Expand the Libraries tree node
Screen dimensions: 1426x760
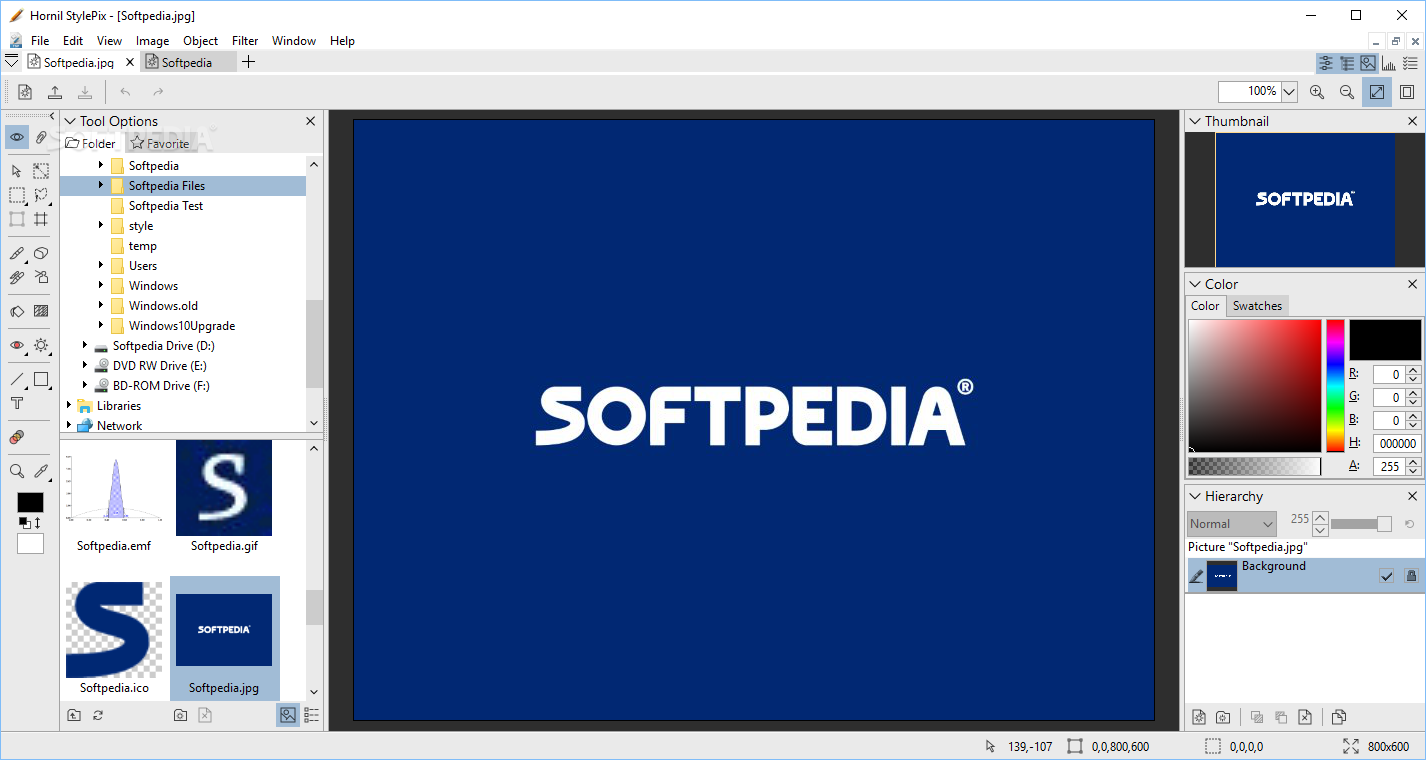(69, 405)
